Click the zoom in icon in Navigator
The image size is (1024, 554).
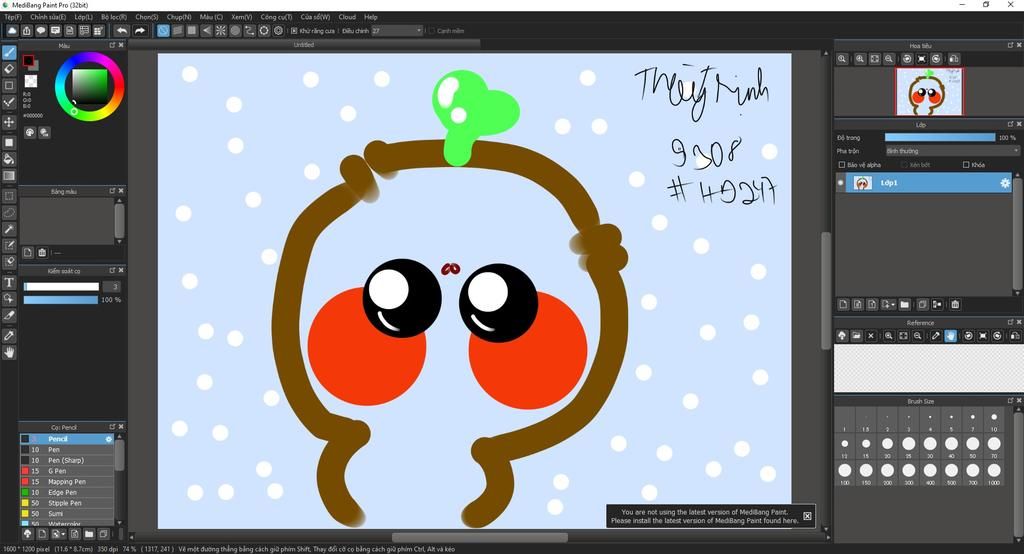pos(860,59)
